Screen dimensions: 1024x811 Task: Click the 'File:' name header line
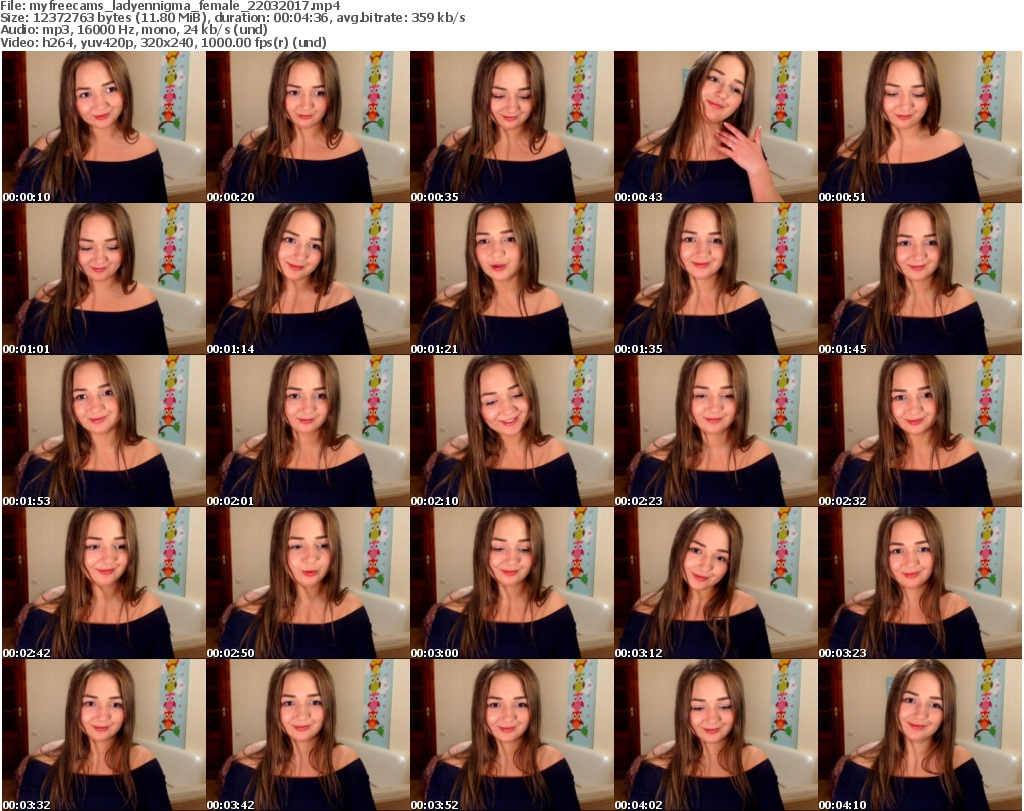[170, 6]
